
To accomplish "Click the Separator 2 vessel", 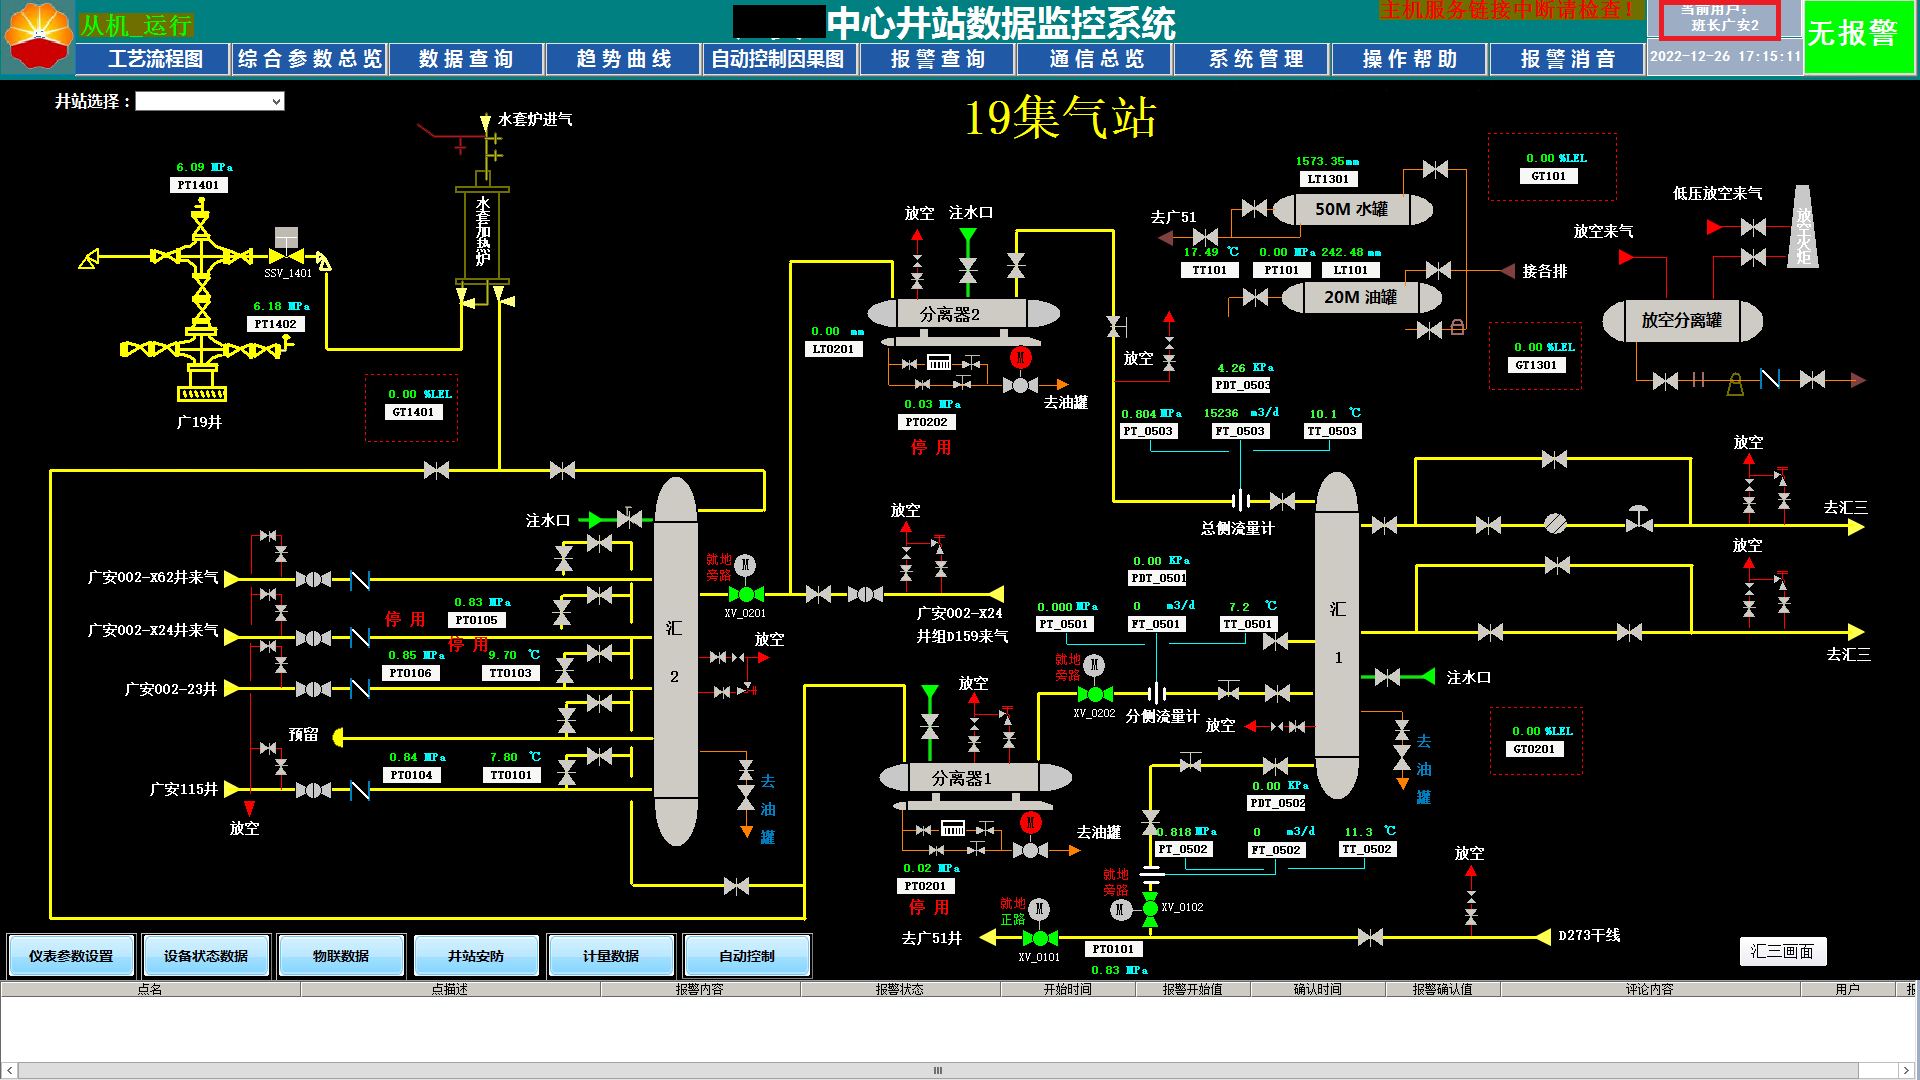I will click(962, 314).
